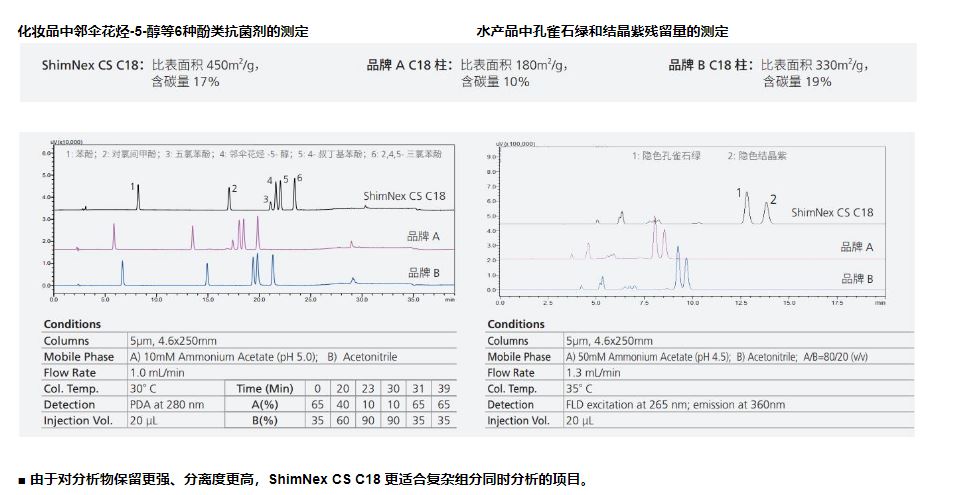Click A(%) gradient row label

[265, 404]
